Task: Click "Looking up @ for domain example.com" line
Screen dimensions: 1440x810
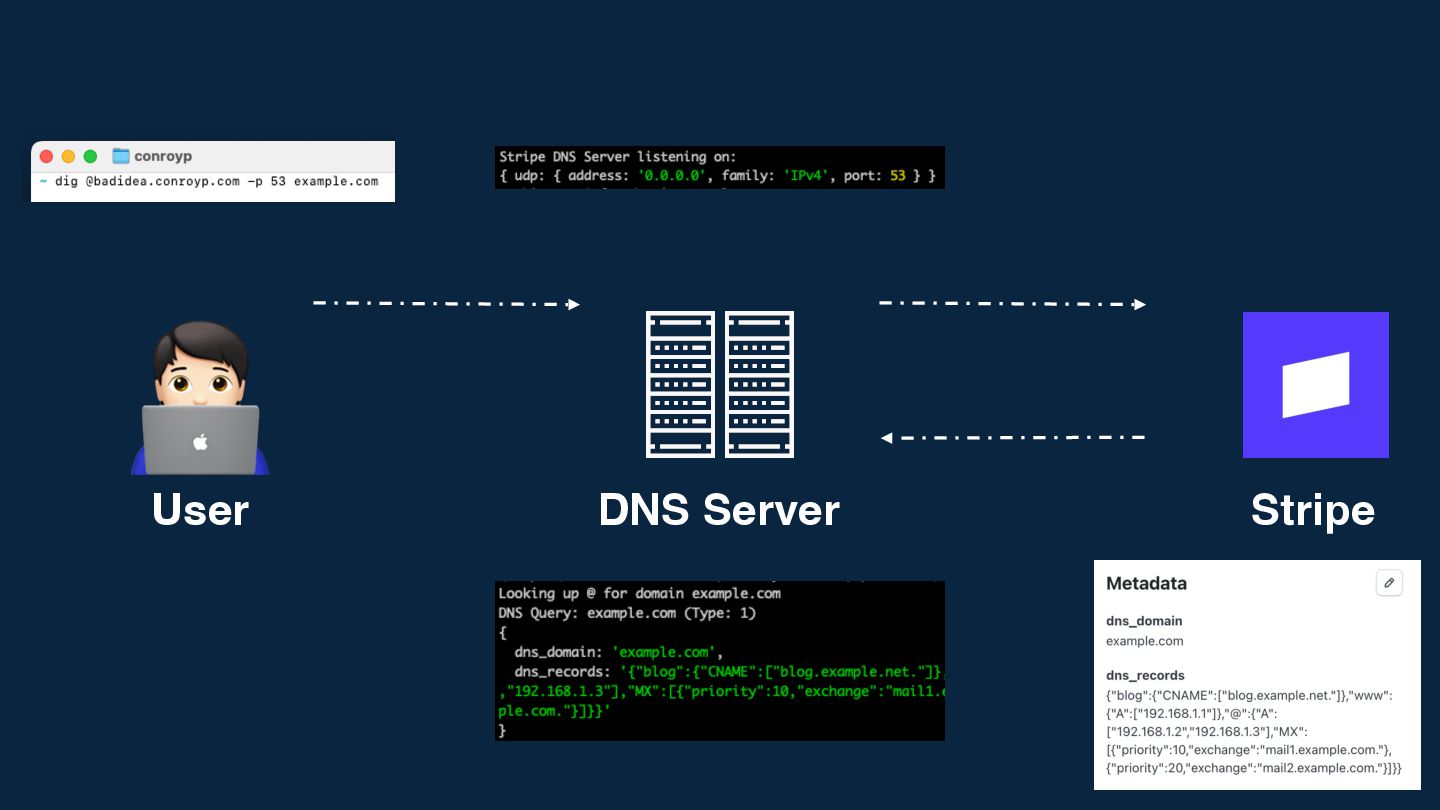Action: [639, 593]
